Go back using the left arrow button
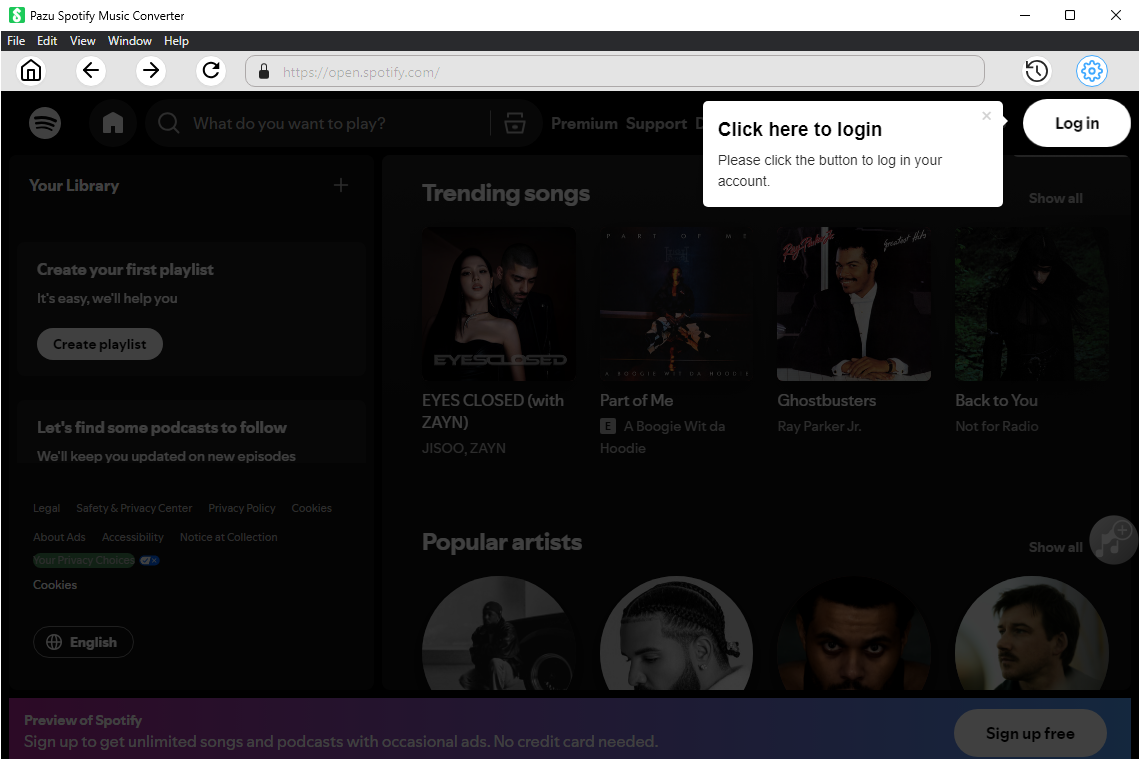The height and width of the screenshot is (759, 1140). 91,71
